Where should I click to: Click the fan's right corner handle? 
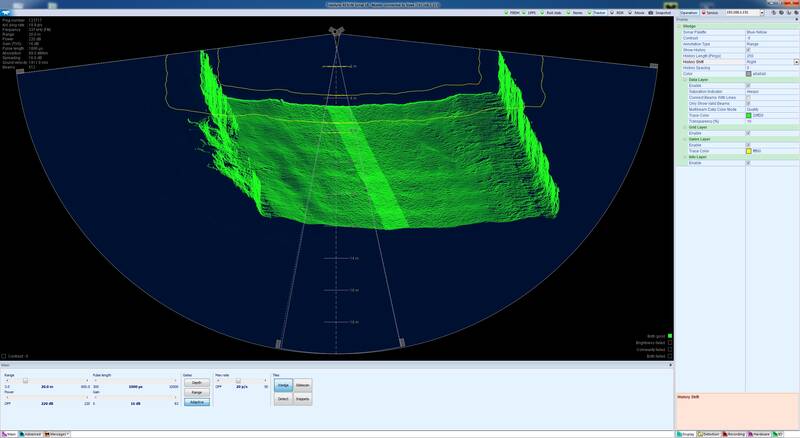[x=654, y=66]
